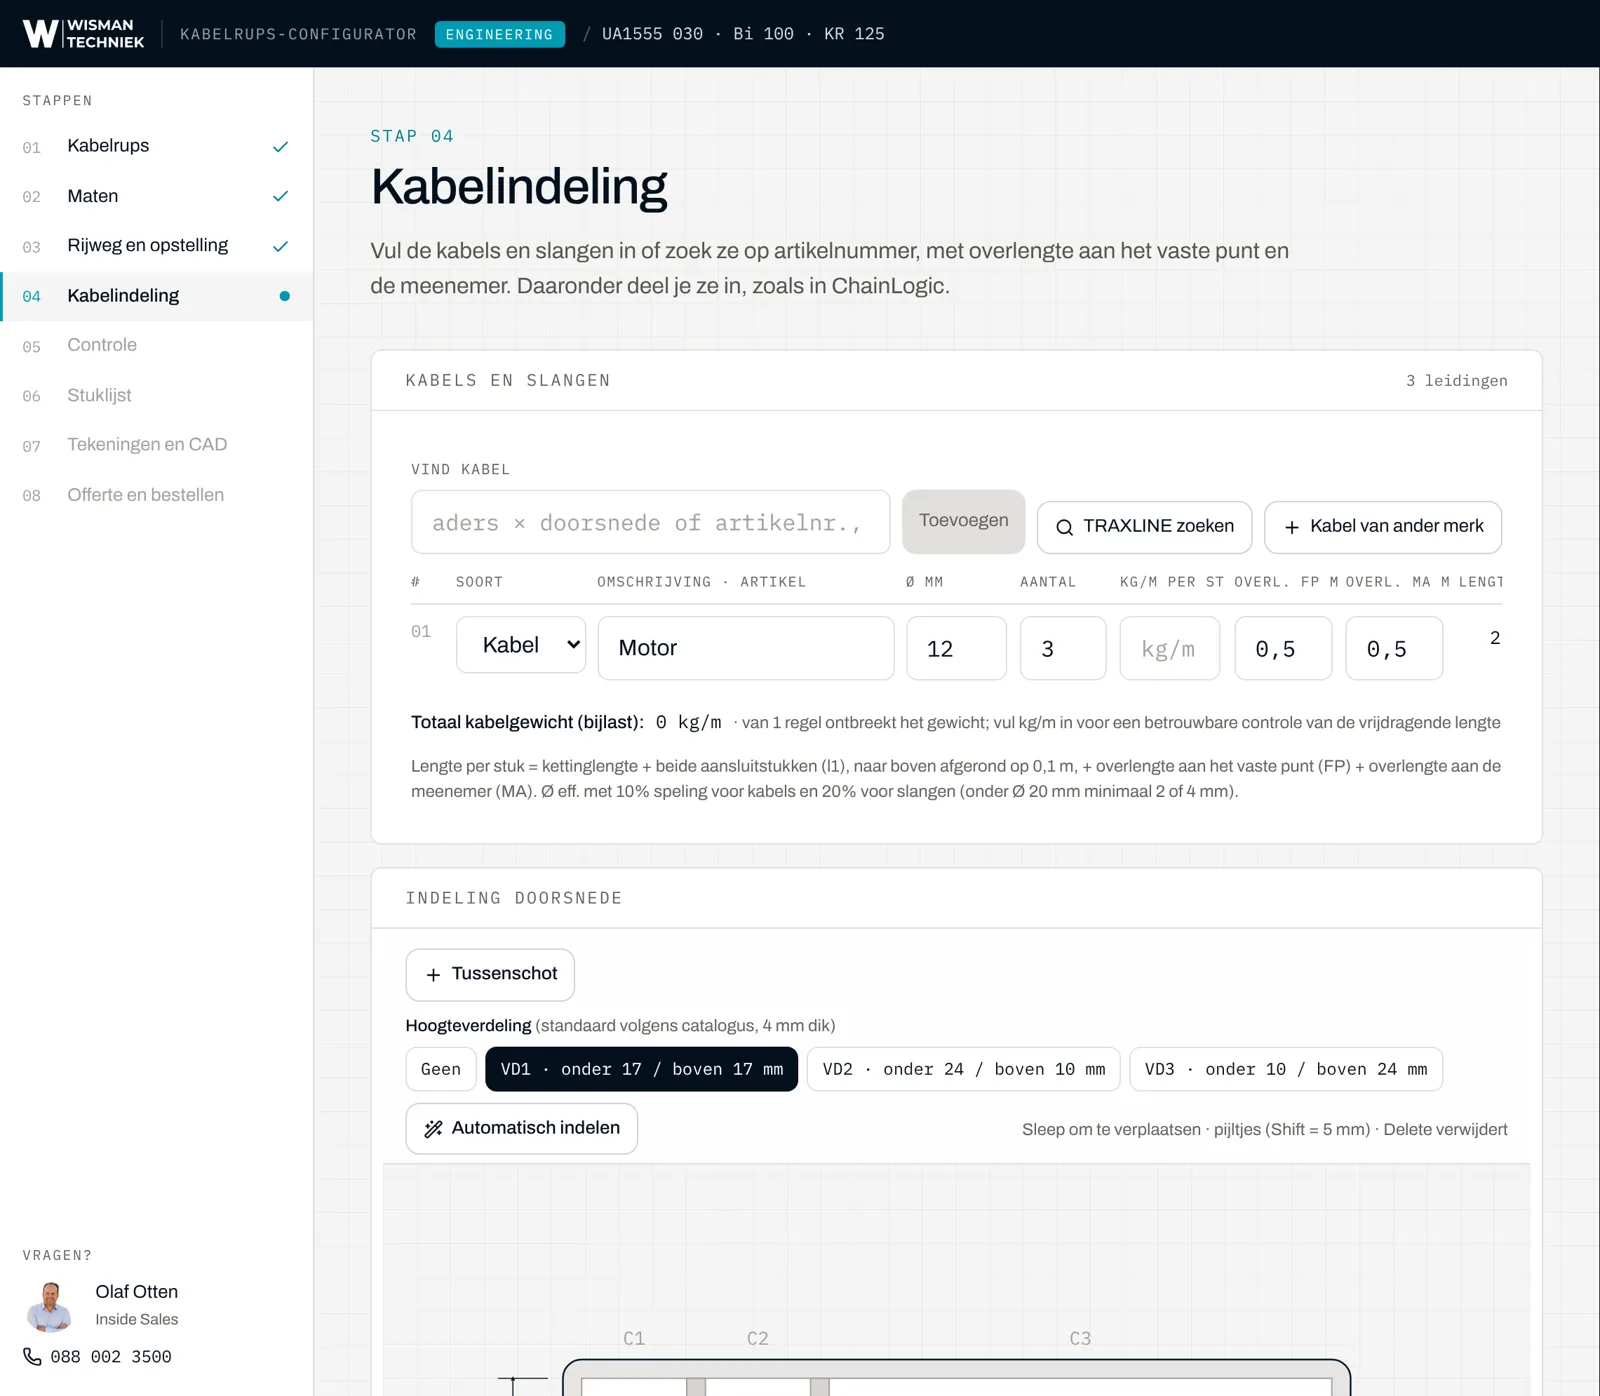Click the Overl. MA field for Motor row
This screenshot has height=1396, width=1600.
(x=1394, y=648)
